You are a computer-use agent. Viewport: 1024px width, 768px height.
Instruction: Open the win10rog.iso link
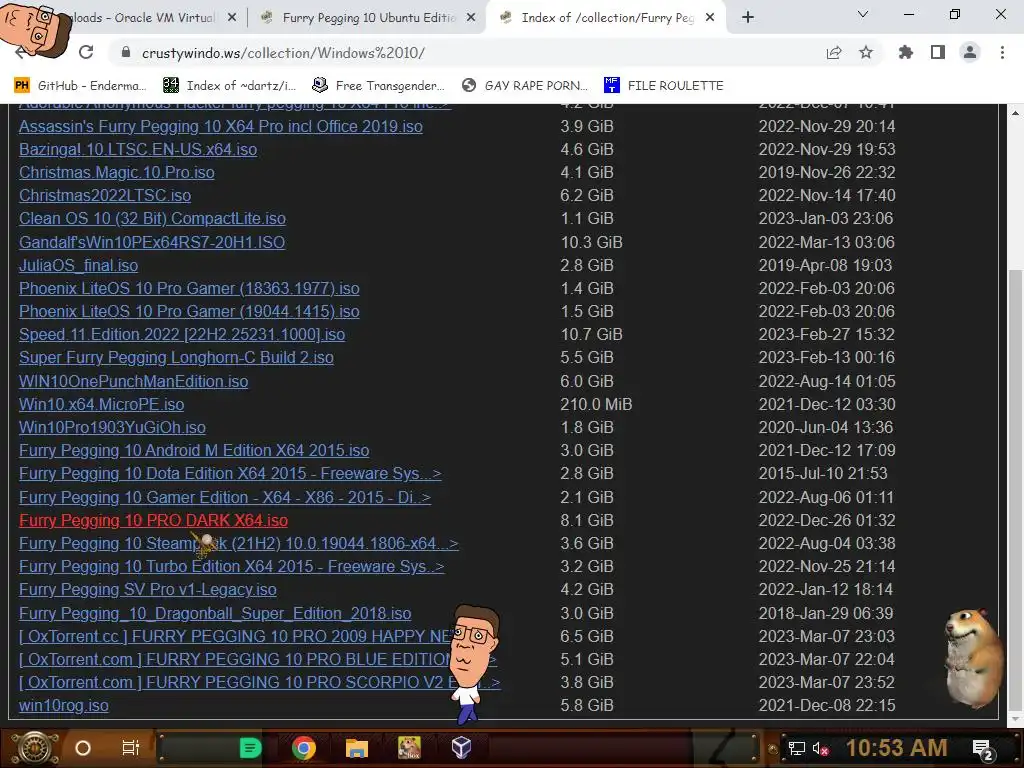click(64, 705)
